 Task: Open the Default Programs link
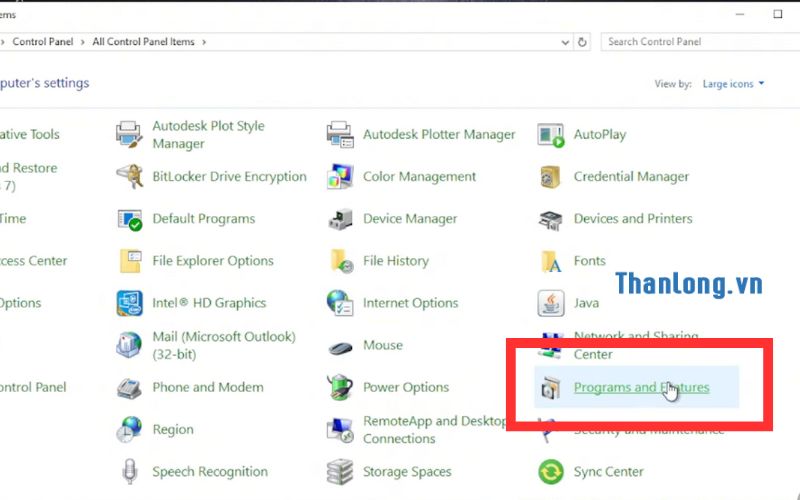(x=204, y=219)
